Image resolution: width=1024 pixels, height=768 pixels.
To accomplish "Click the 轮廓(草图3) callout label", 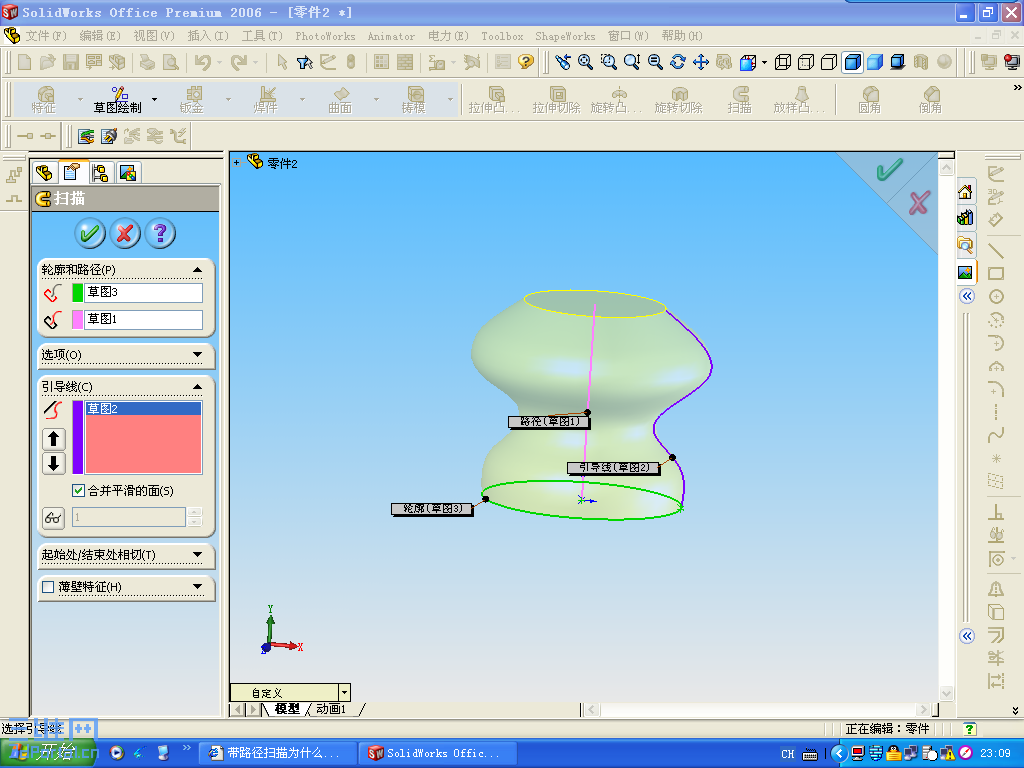I will click(432, 508).
